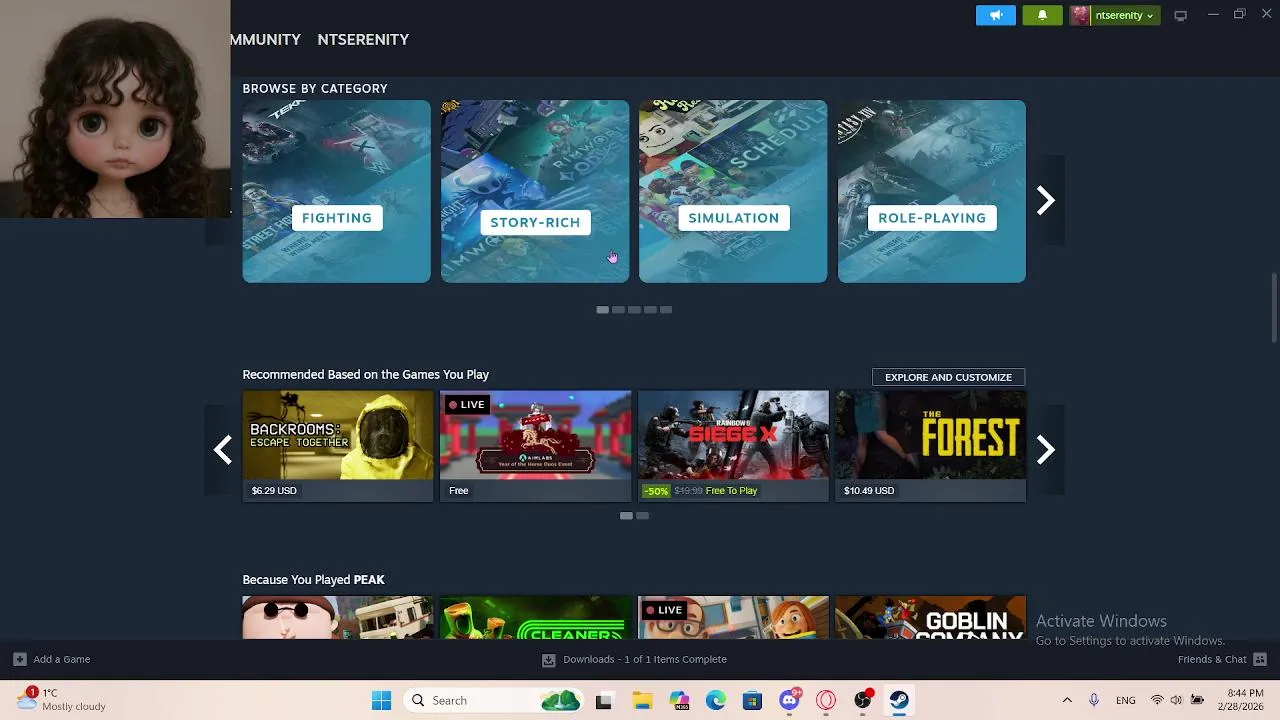Show next recommended games with right arrow

(x=1045, y=450)
